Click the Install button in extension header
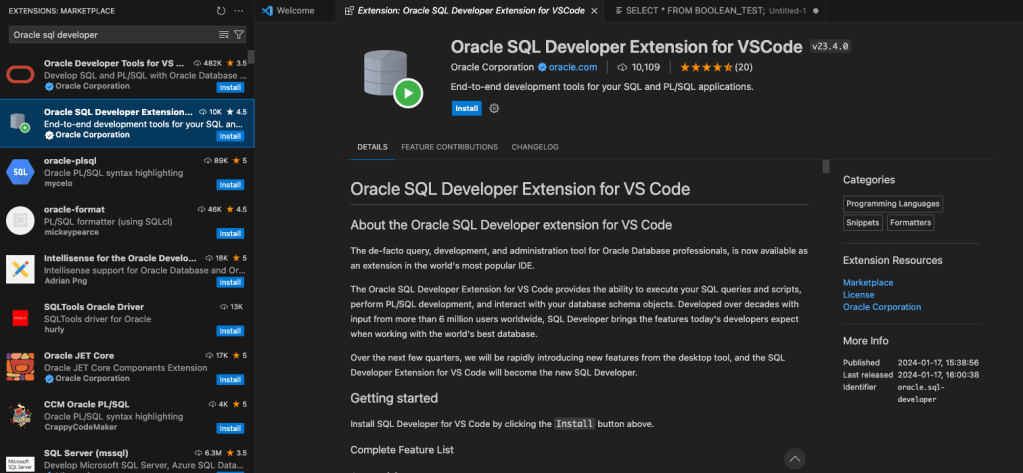 [x=466, y=108]
